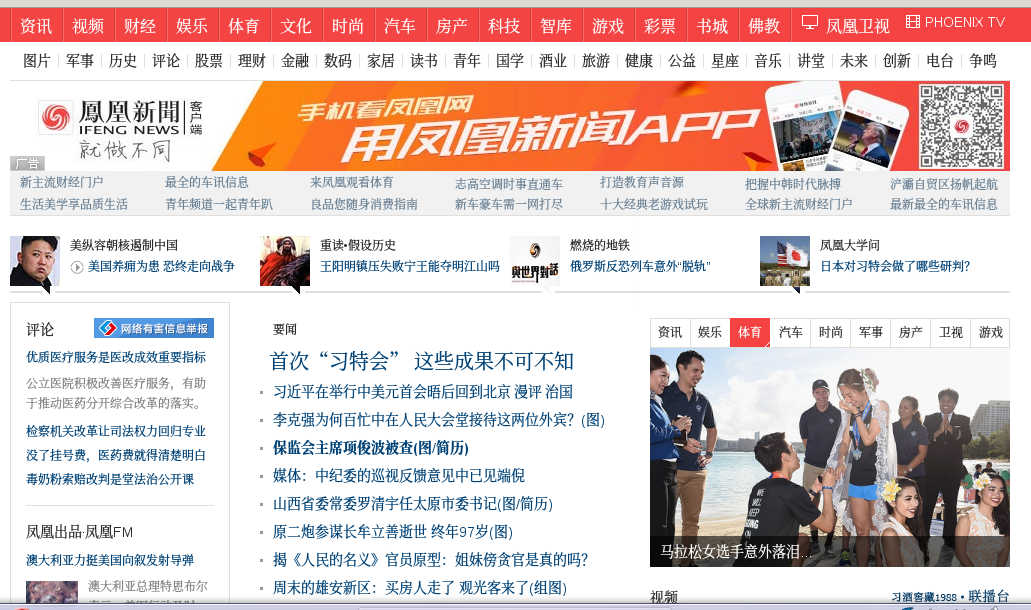
Task: Open 周末的雄安新区 photo story link
Action: click(x=420, y=587)
